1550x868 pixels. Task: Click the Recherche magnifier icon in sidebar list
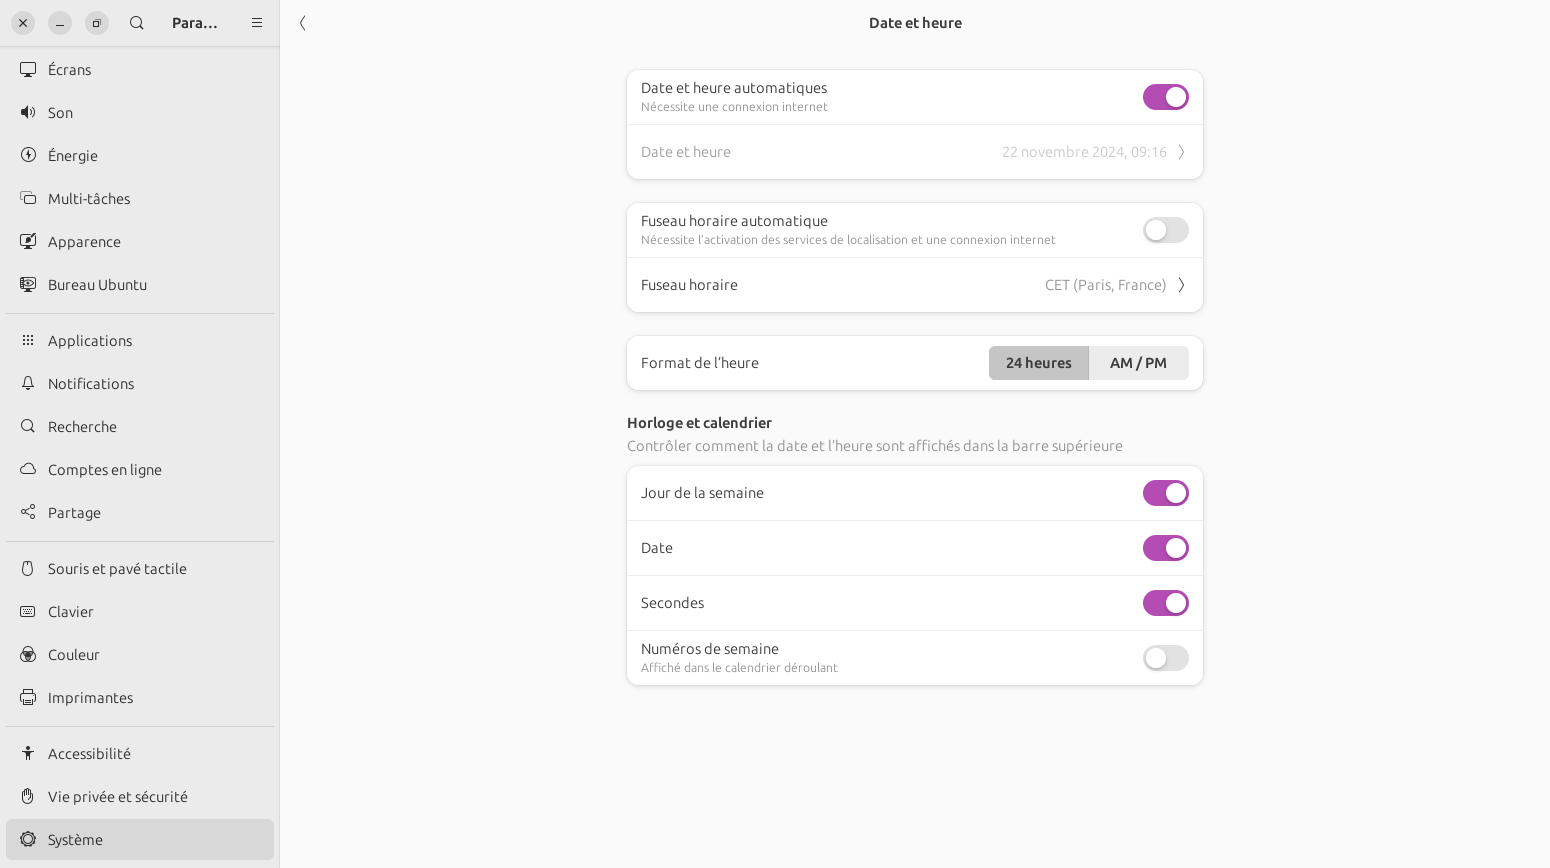click(28, 426)
